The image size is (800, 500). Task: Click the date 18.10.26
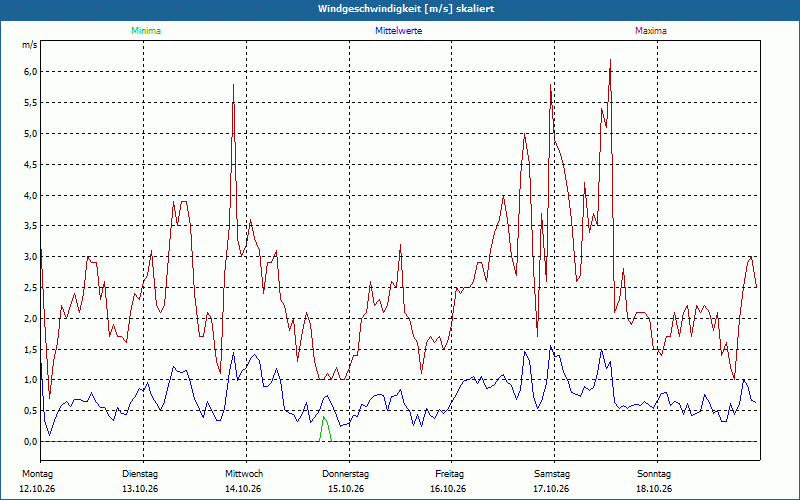pyautogui.click(x=654, y=489)
